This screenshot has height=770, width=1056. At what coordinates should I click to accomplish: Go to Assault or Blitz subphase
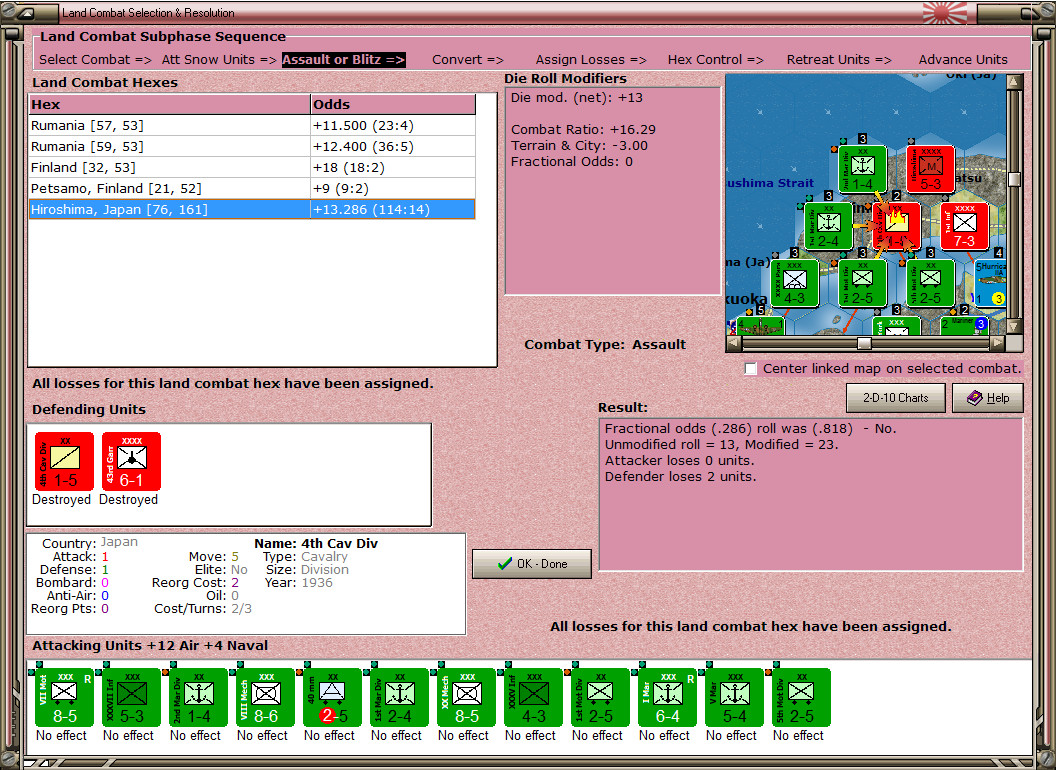(343, 59)
